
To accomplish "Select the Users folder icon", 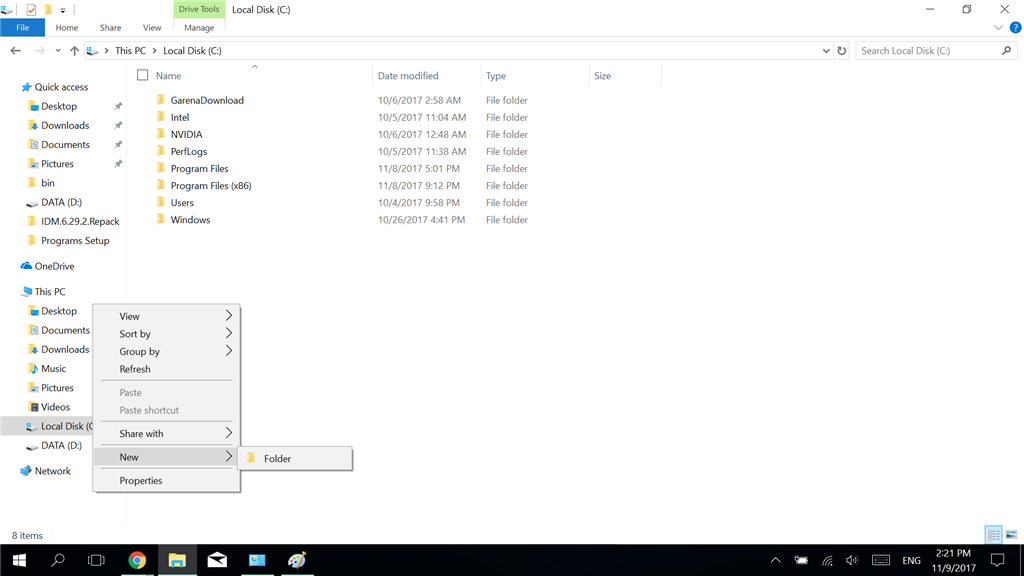I will click(161, 202).
